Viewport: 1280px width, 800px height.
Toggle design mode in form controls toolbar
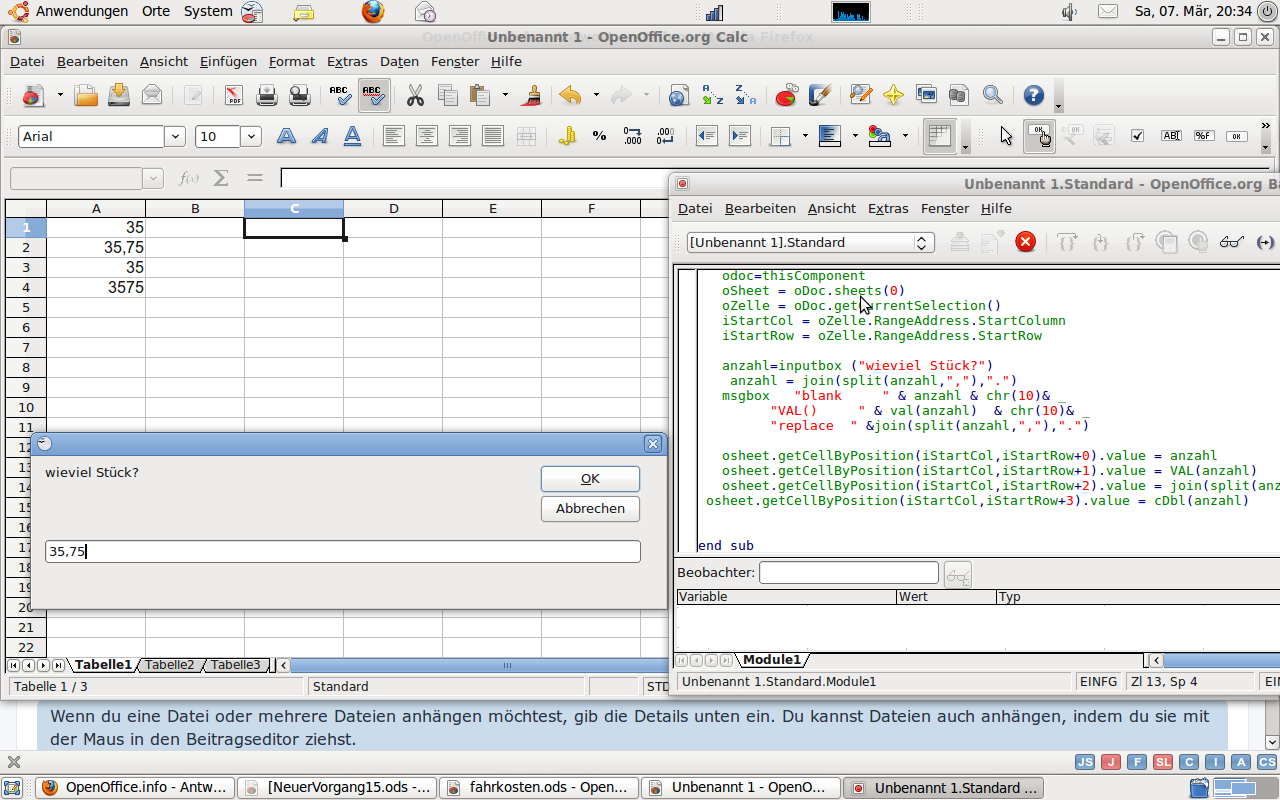[x=1041, y=136]
